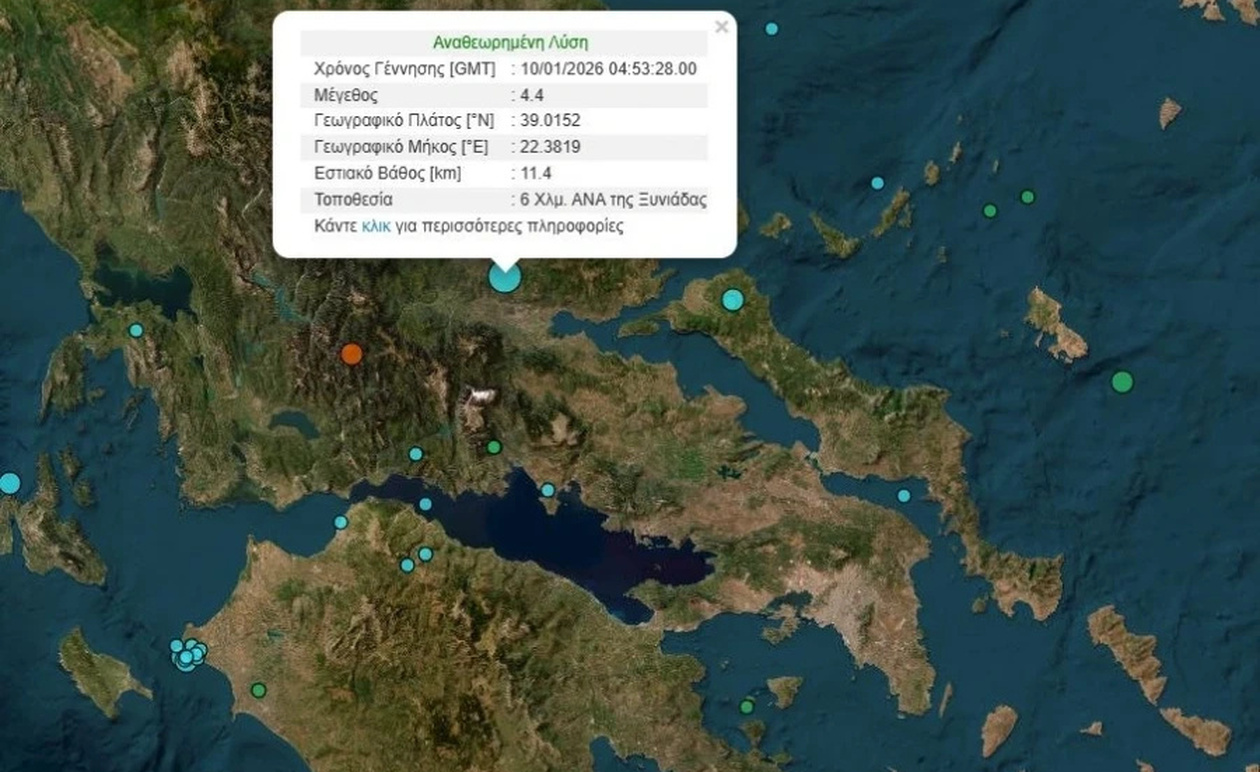Select the cyan marker on northern Evia island
1260x772 pixels.
point(733,299)
